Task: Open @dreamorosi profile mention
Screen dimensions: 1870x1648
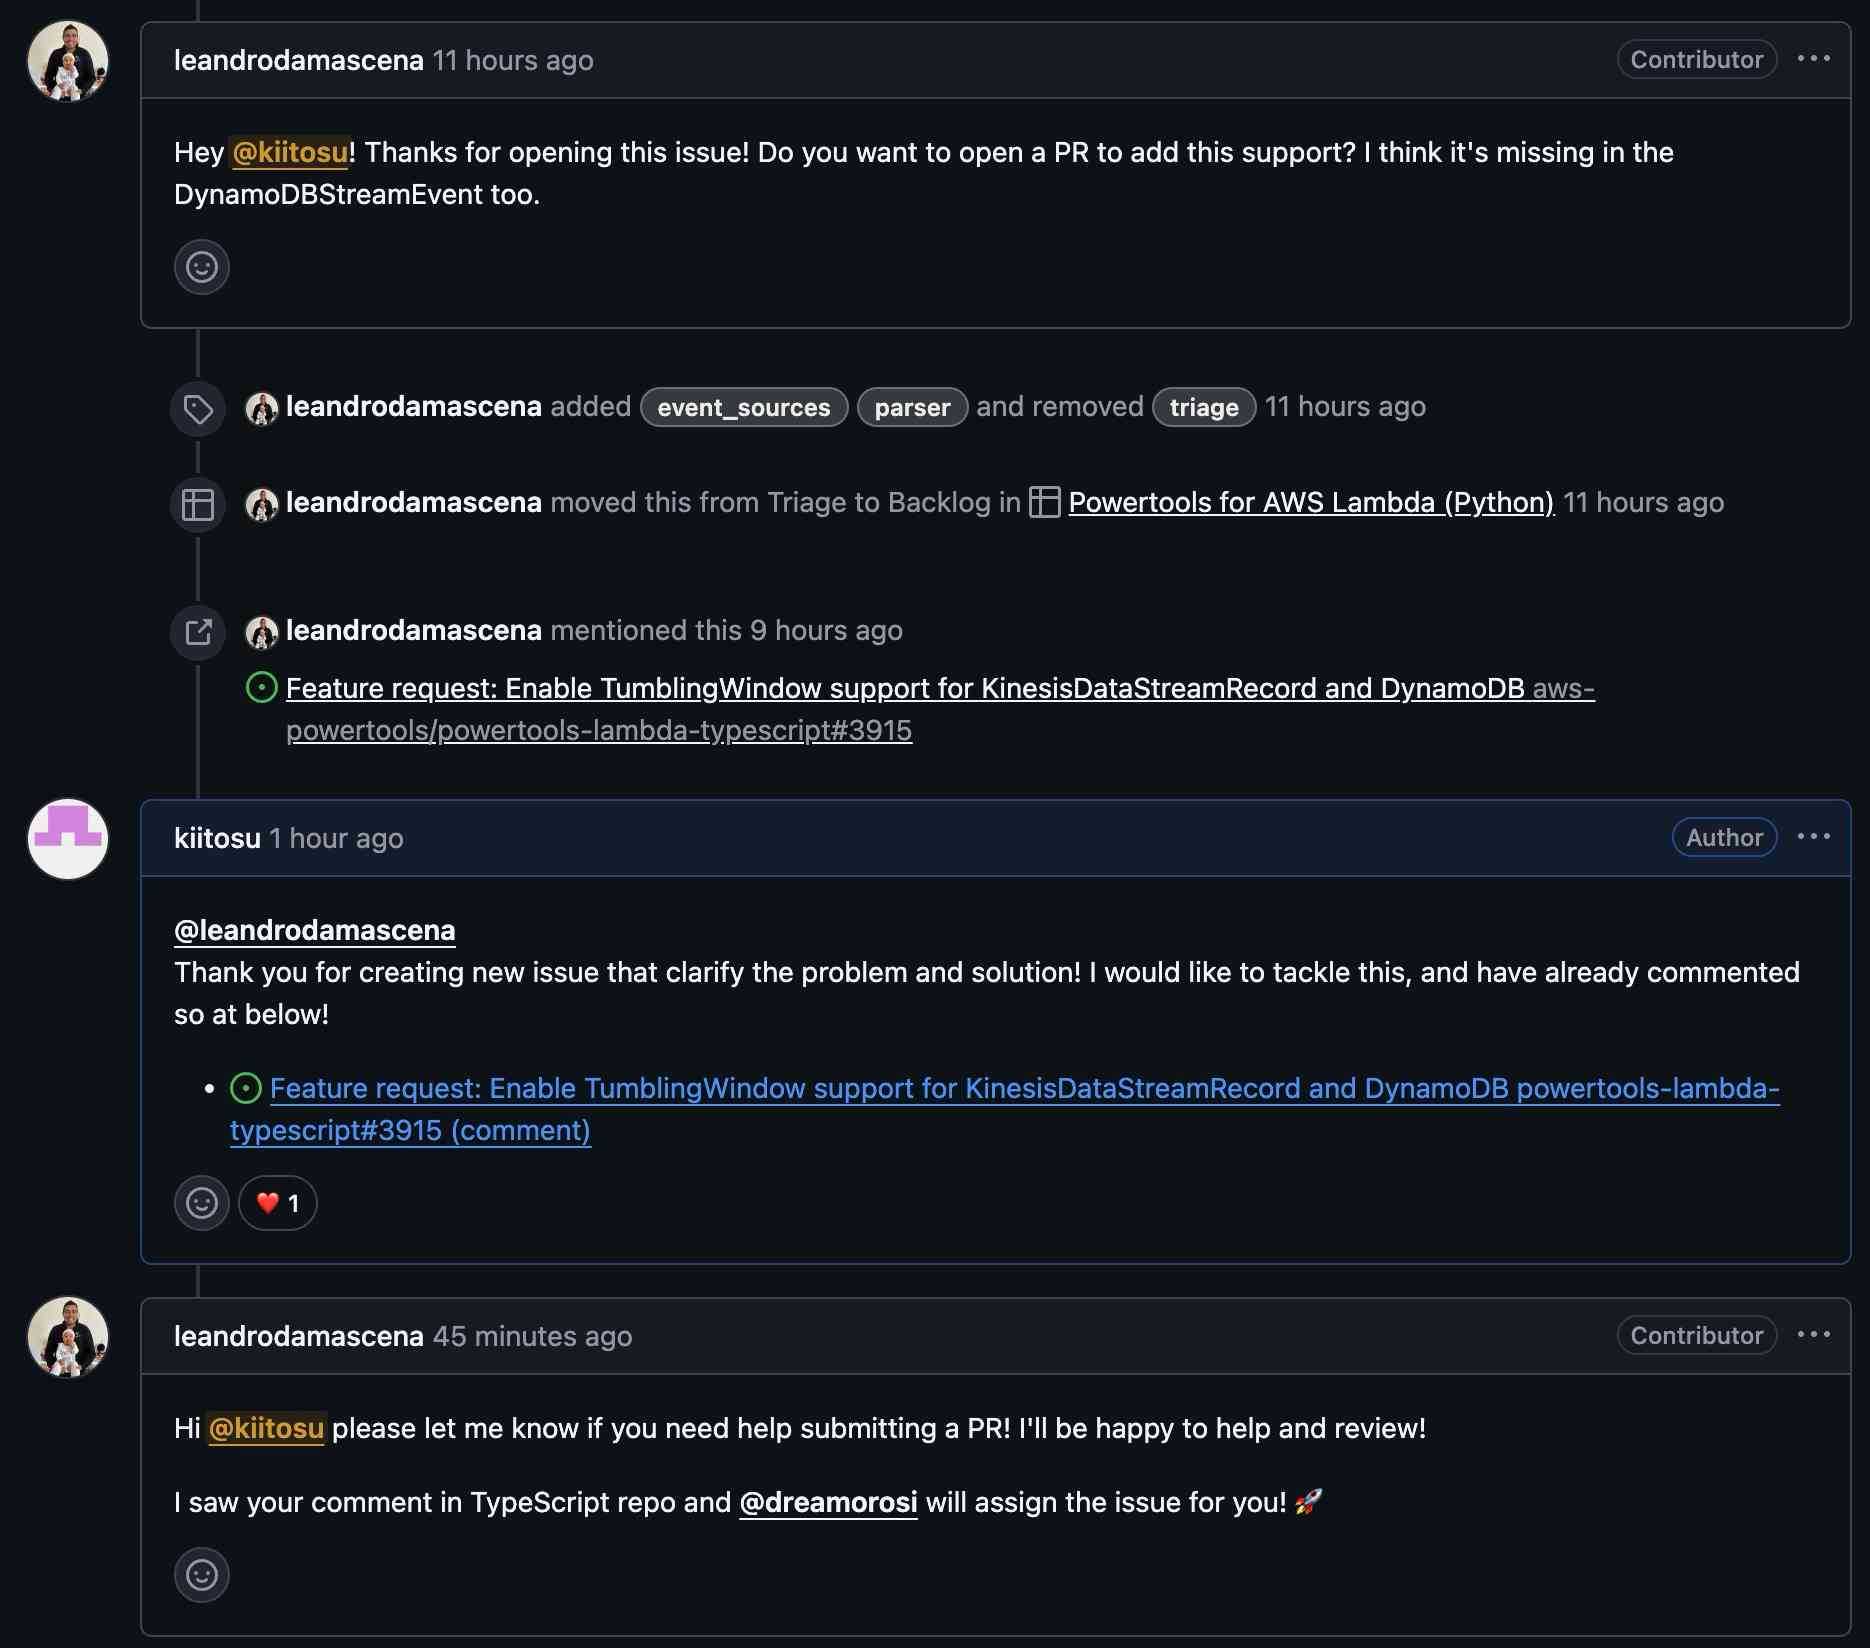Action: [x=827, y=1502]
